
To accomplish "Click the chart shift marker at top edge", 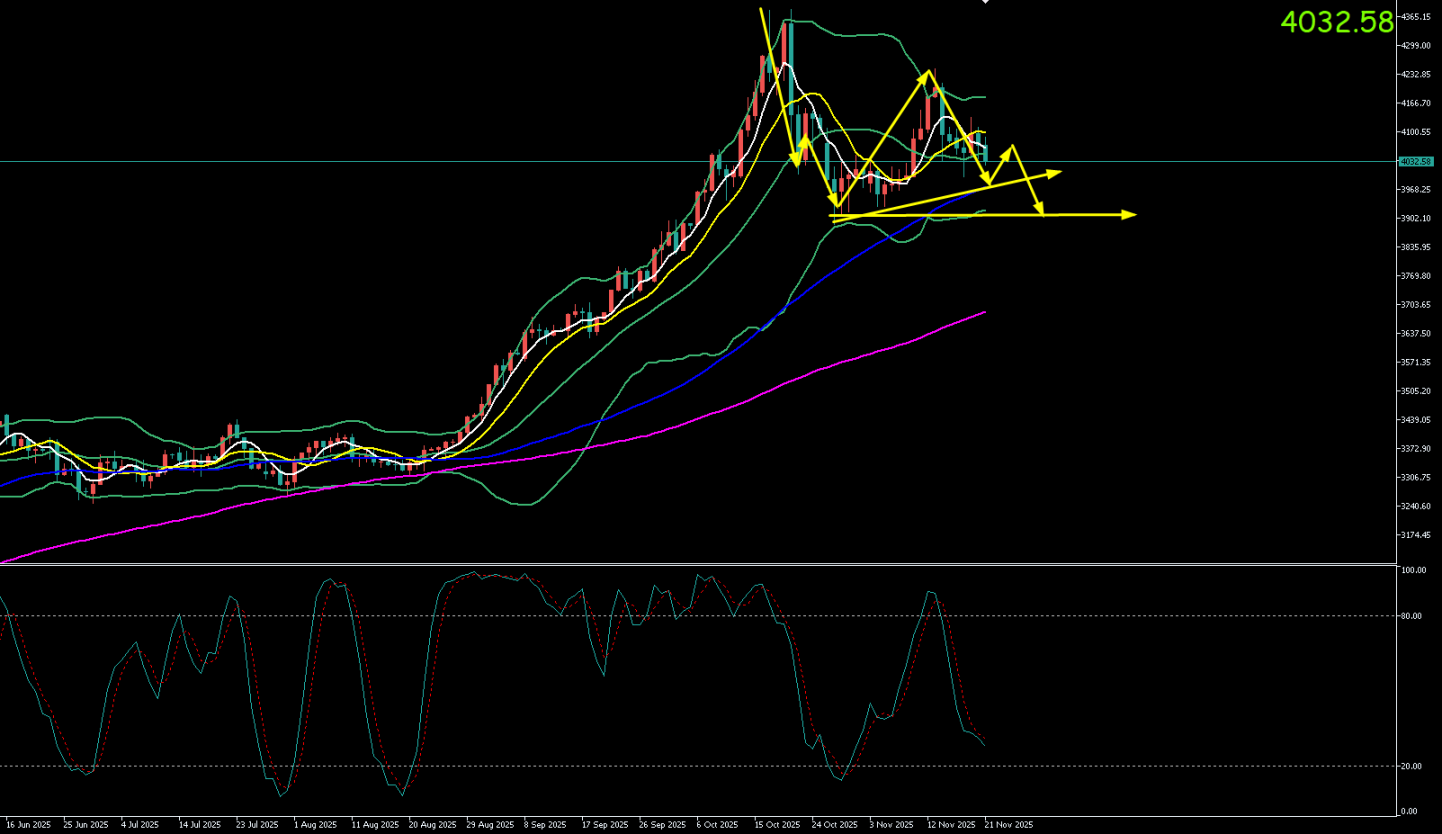I will (985, 2).
